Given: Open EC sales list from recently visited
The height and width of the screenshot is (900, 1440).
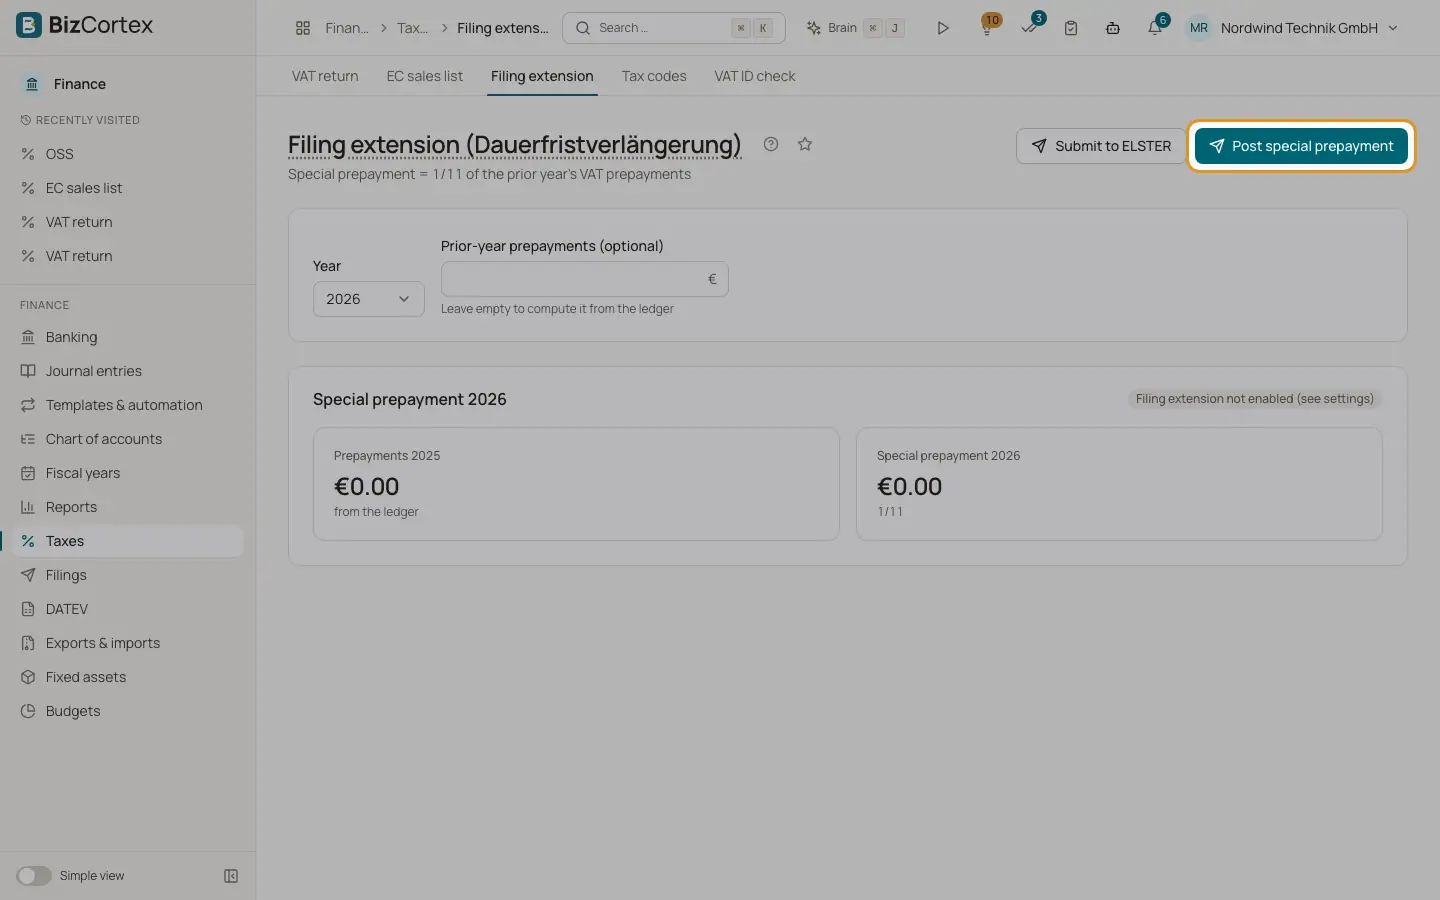Looking at the screenshot, I should pos(128,188).
